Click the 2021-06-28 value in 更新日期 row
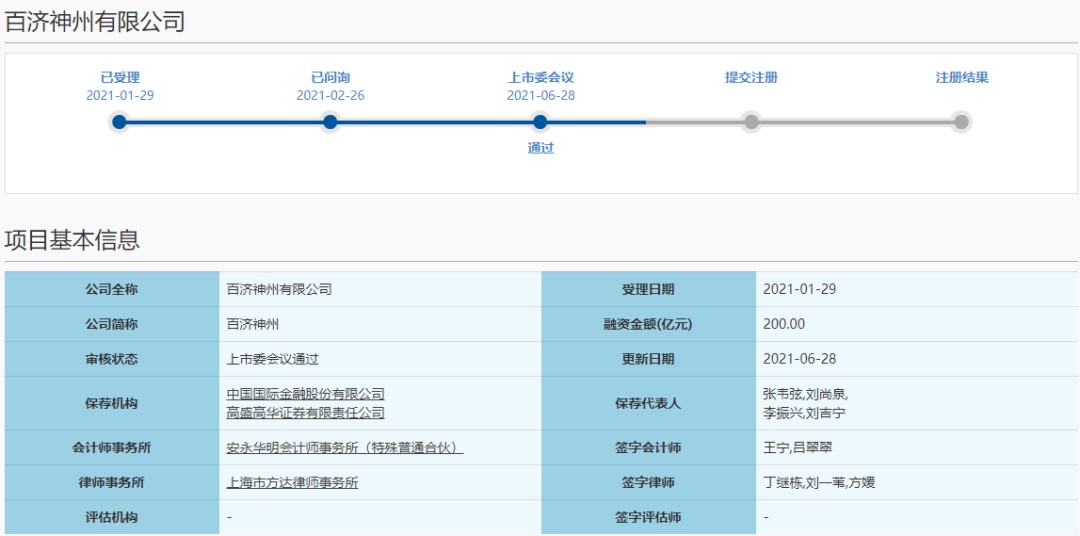 [800, 359]
